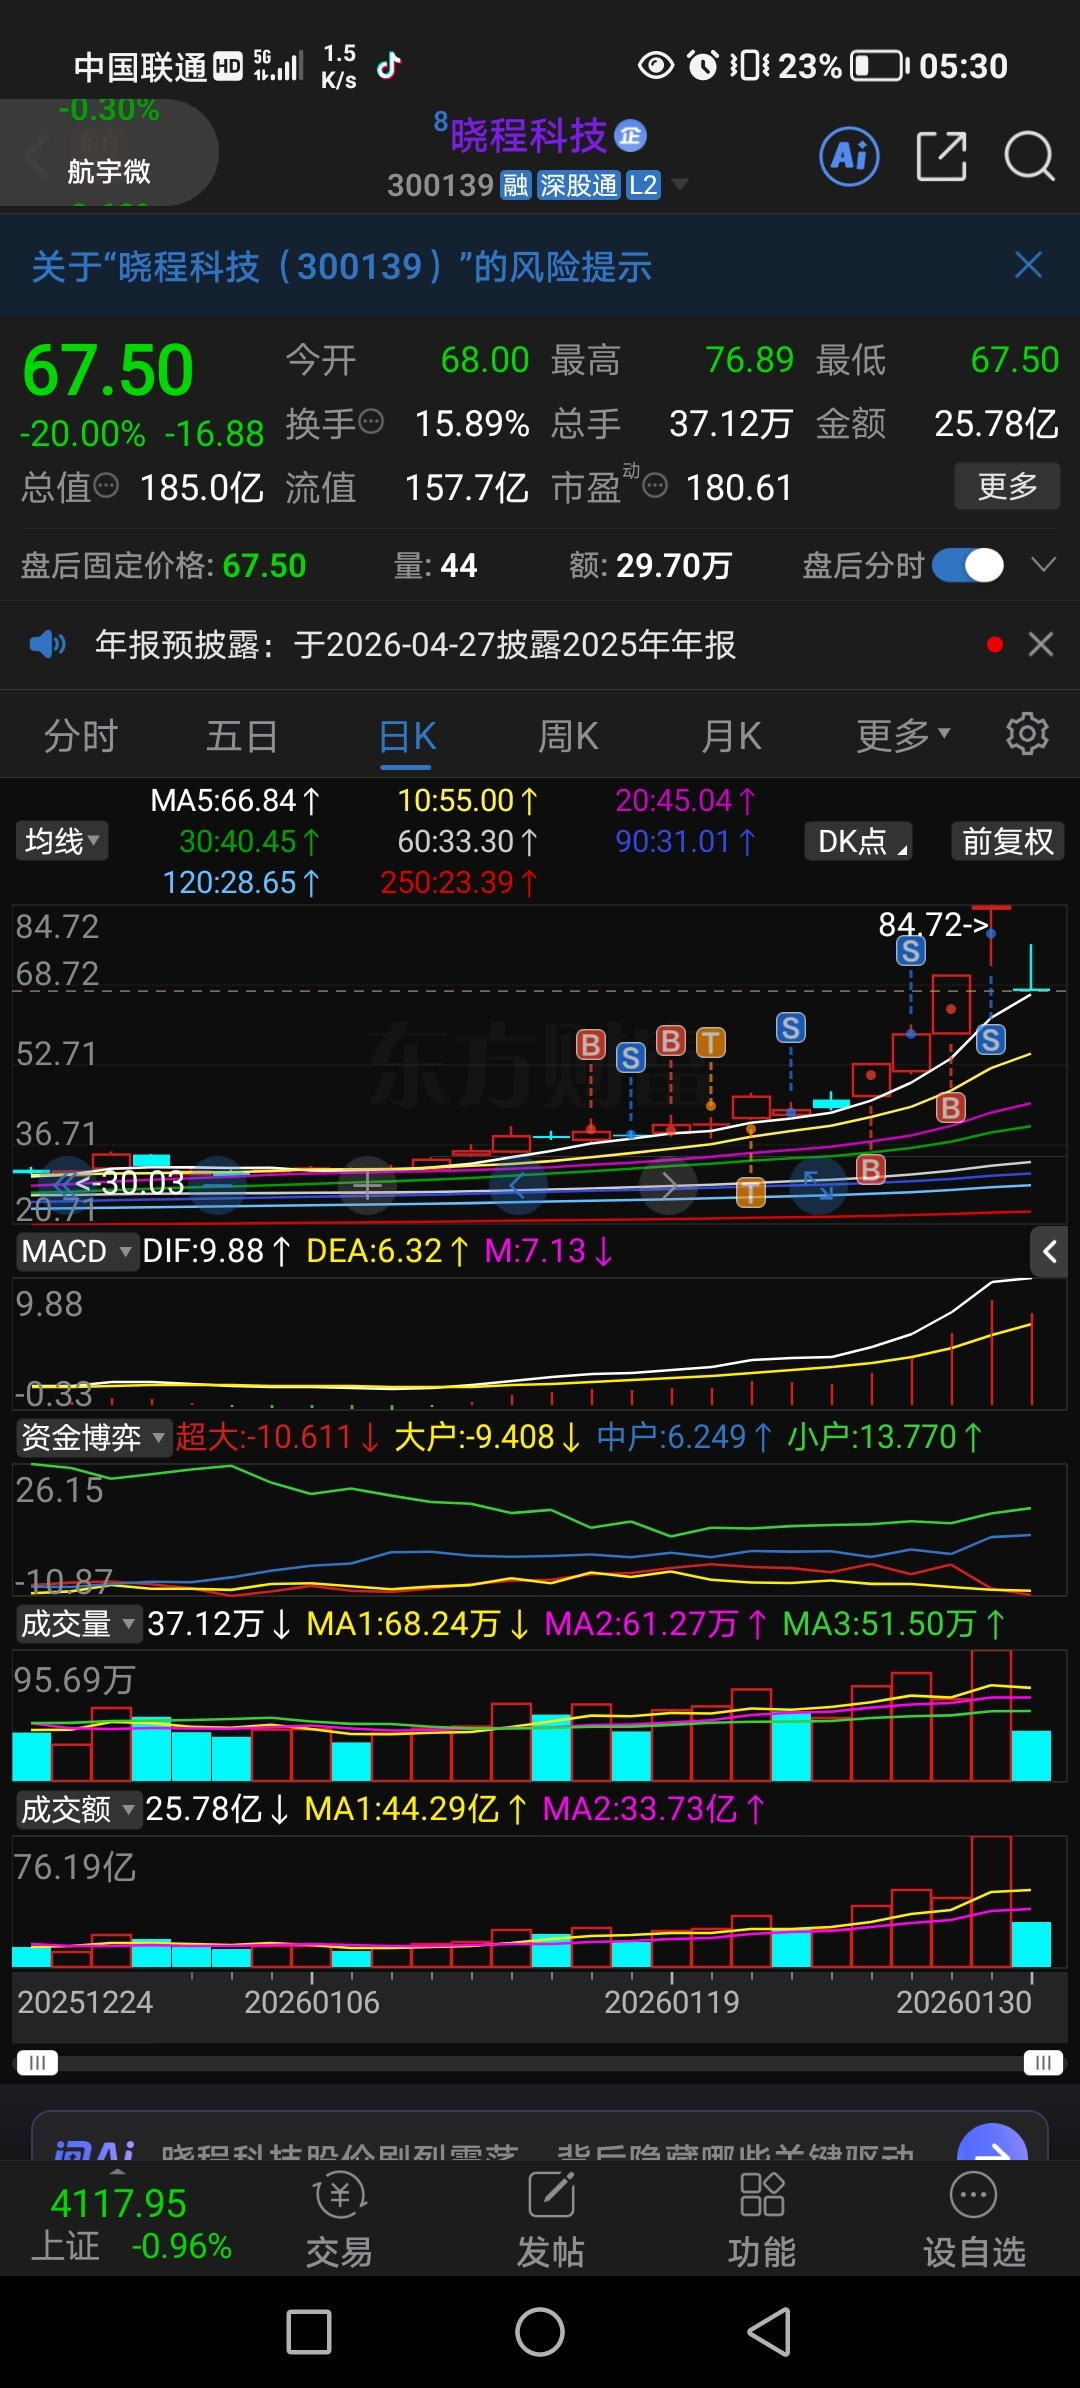The height and width of the screenshot is (2388, 1080).
Task: Tap info icon next to 换手
Action: coord(370,422)
